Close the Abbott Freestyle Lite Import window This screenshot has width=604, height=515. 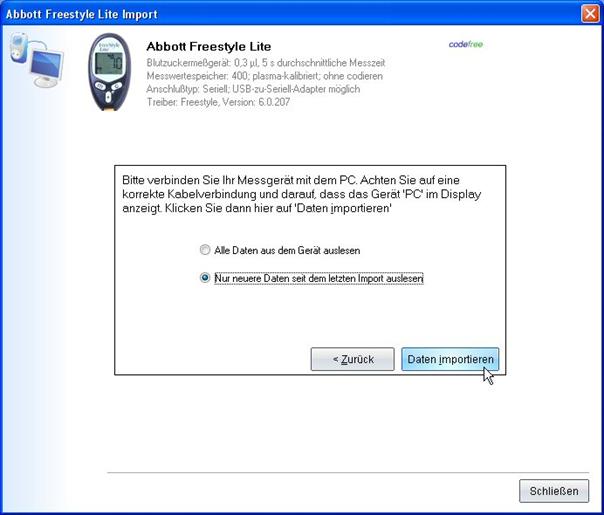590,14
